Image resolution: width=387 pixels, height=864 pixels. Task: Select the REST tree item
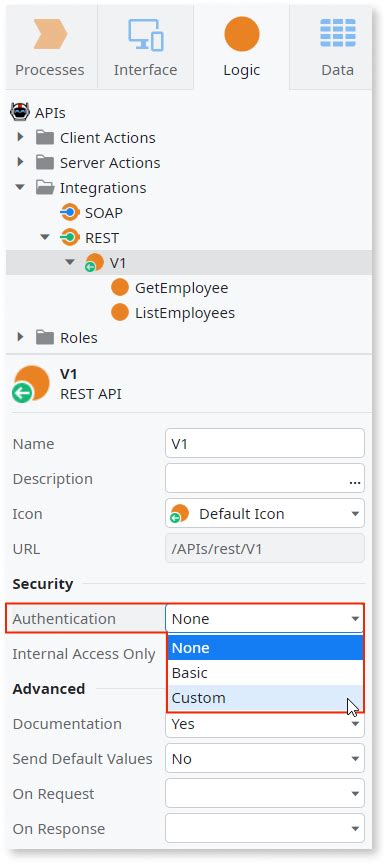coord(102,238)
